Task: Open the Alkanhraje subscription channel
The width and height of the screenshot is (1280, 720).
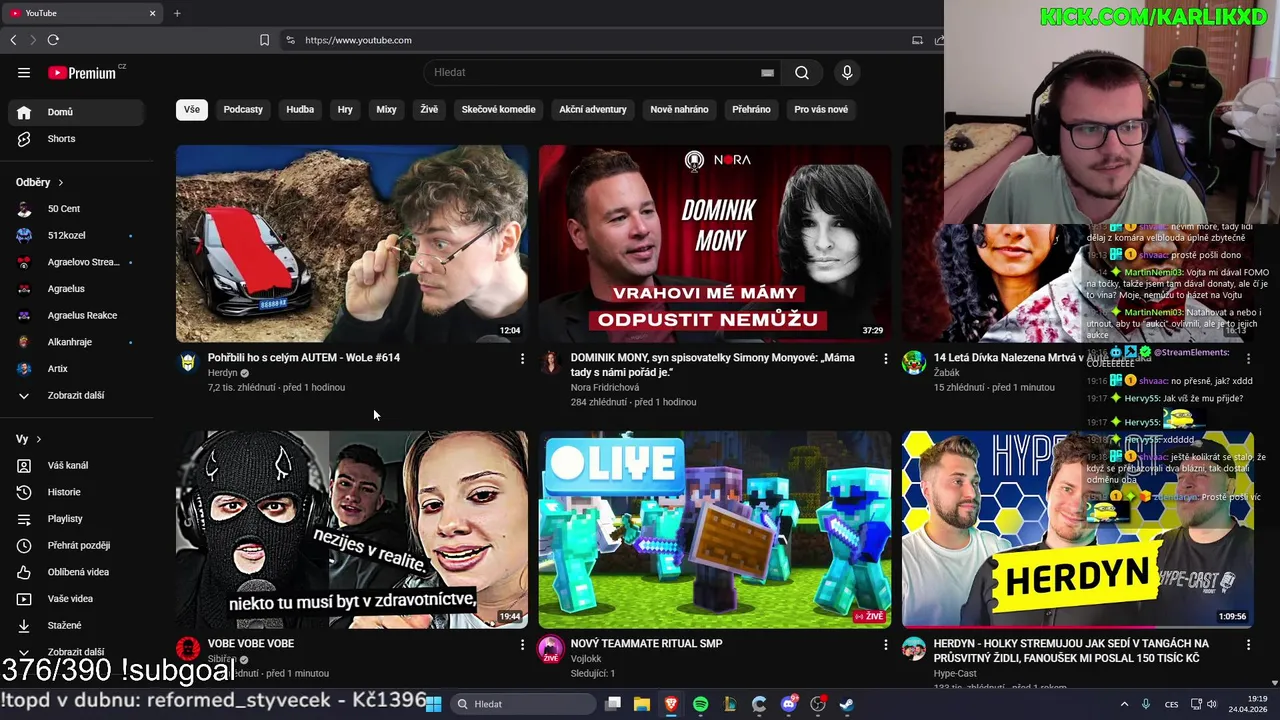Action: click(76, 342)
